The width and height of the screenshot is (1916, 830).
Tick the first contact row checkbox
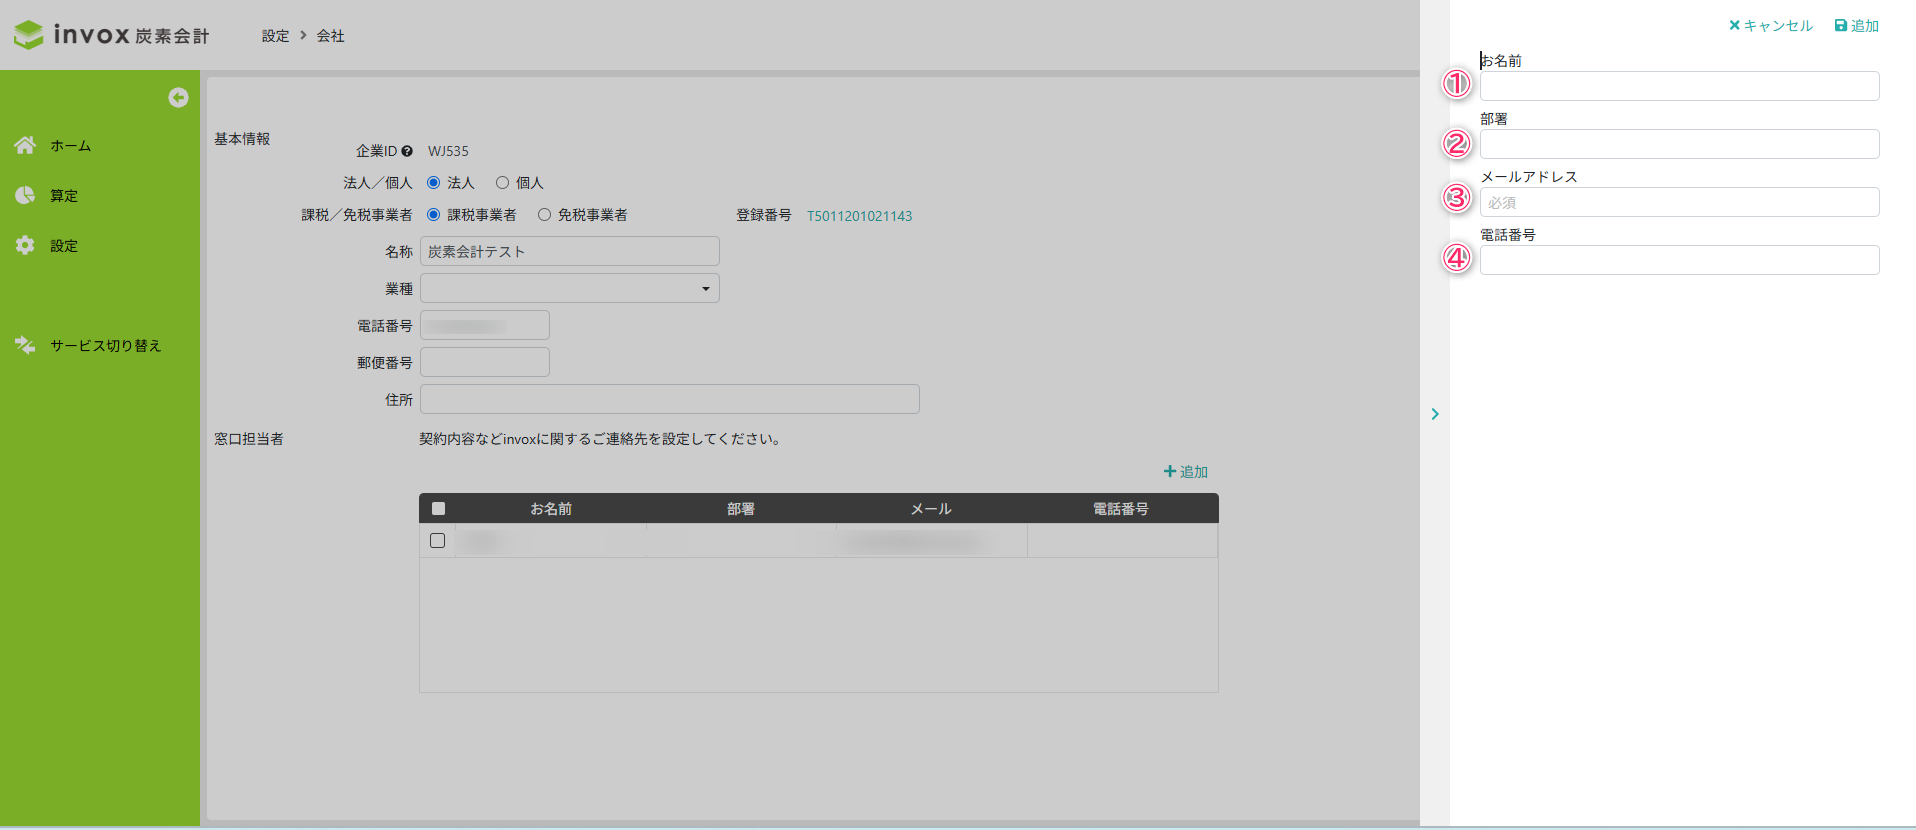[437, 540]
